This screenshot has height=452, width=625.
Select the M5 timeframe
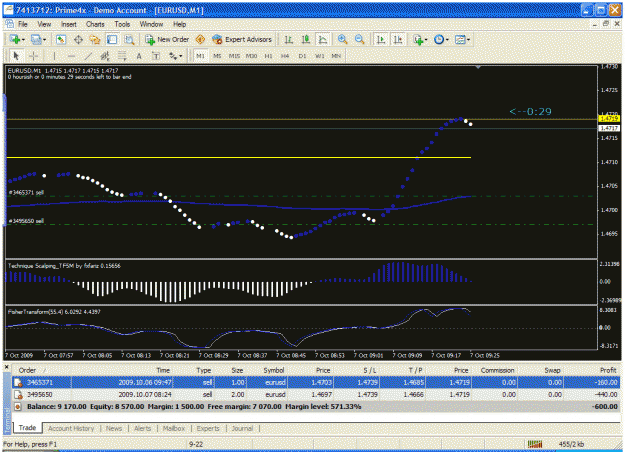point(217,56)
